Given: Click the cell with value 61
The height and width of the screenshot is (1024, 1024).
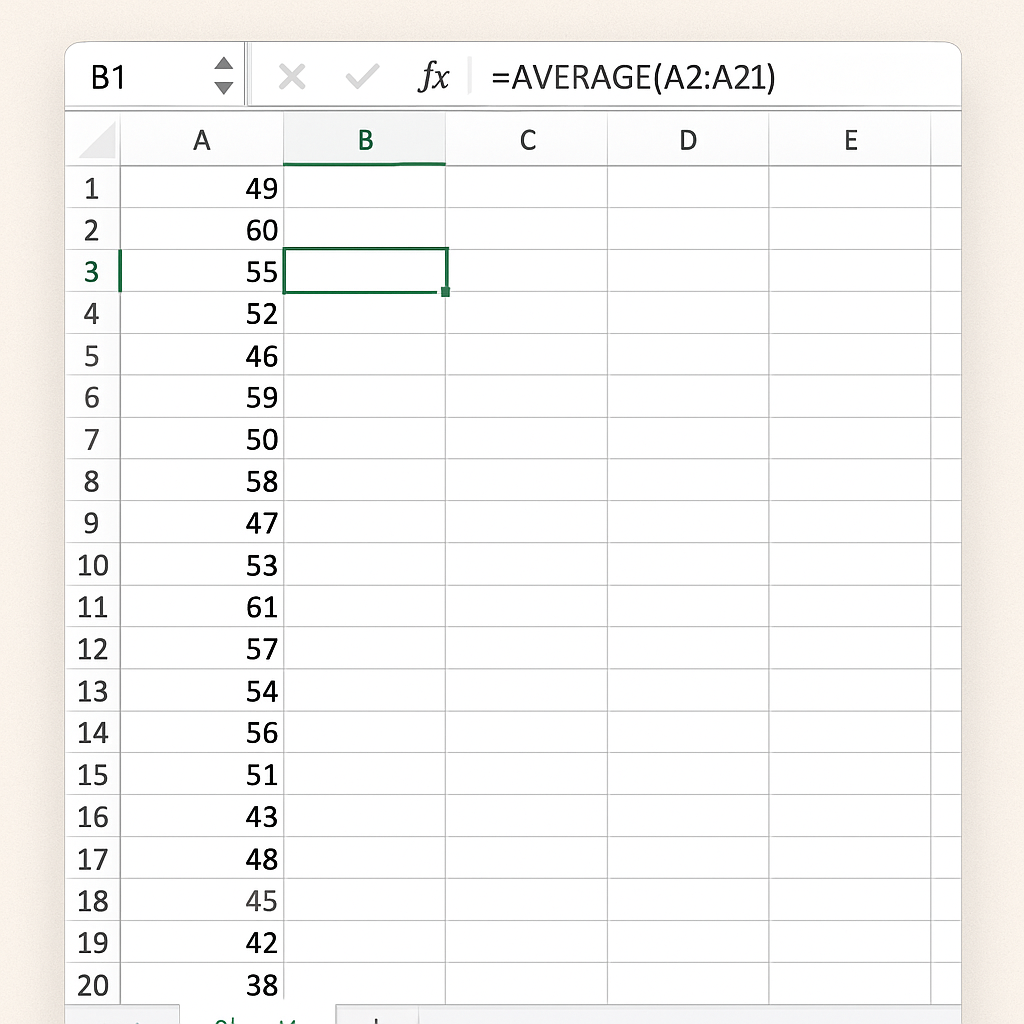Looking at the screenshot, I should (x=202, y=607).
